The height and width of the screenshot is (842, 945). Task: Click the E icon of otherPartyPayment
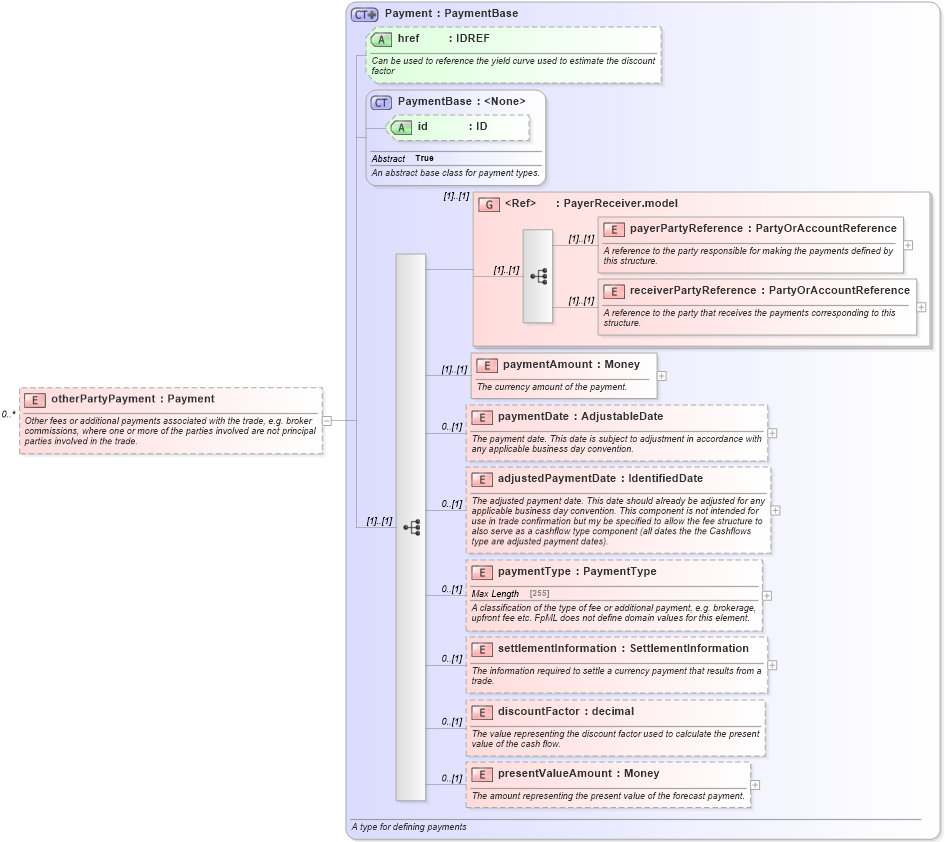(x=35, y=400)
